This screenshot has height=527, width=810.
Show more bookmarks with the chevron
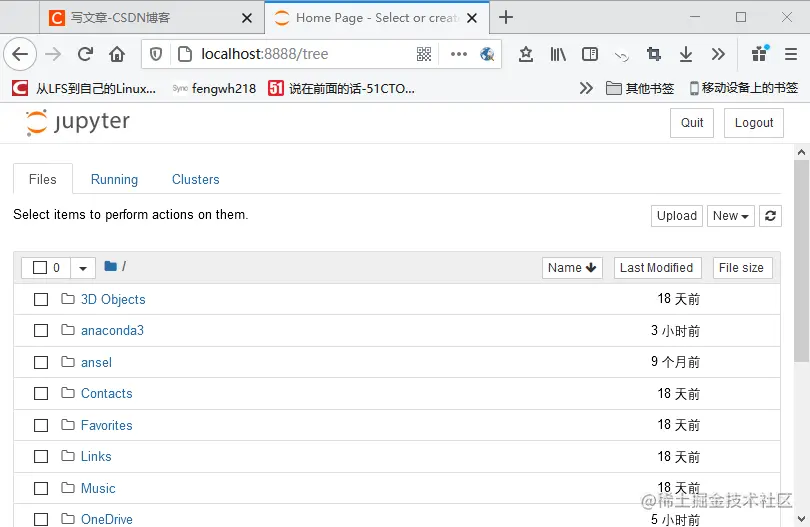tap(586, 88)
